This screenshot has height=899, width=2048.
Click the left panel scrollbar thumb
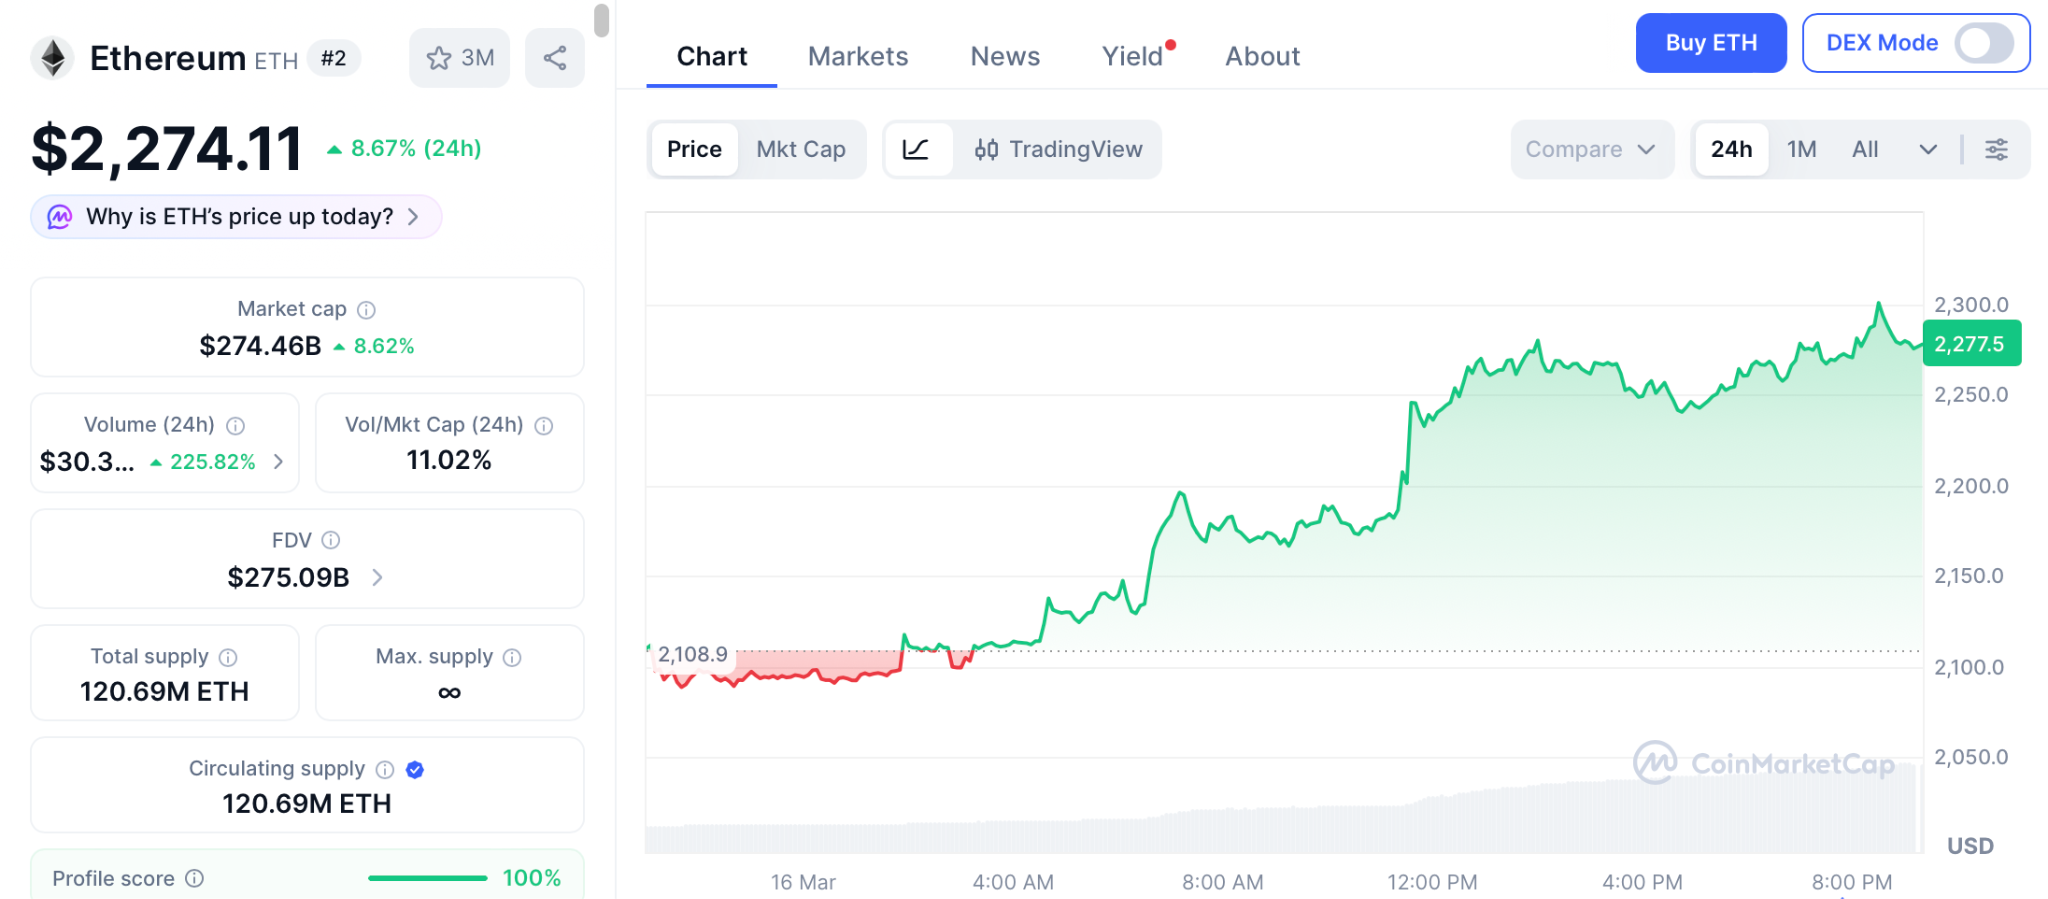(x=601, y=20)
